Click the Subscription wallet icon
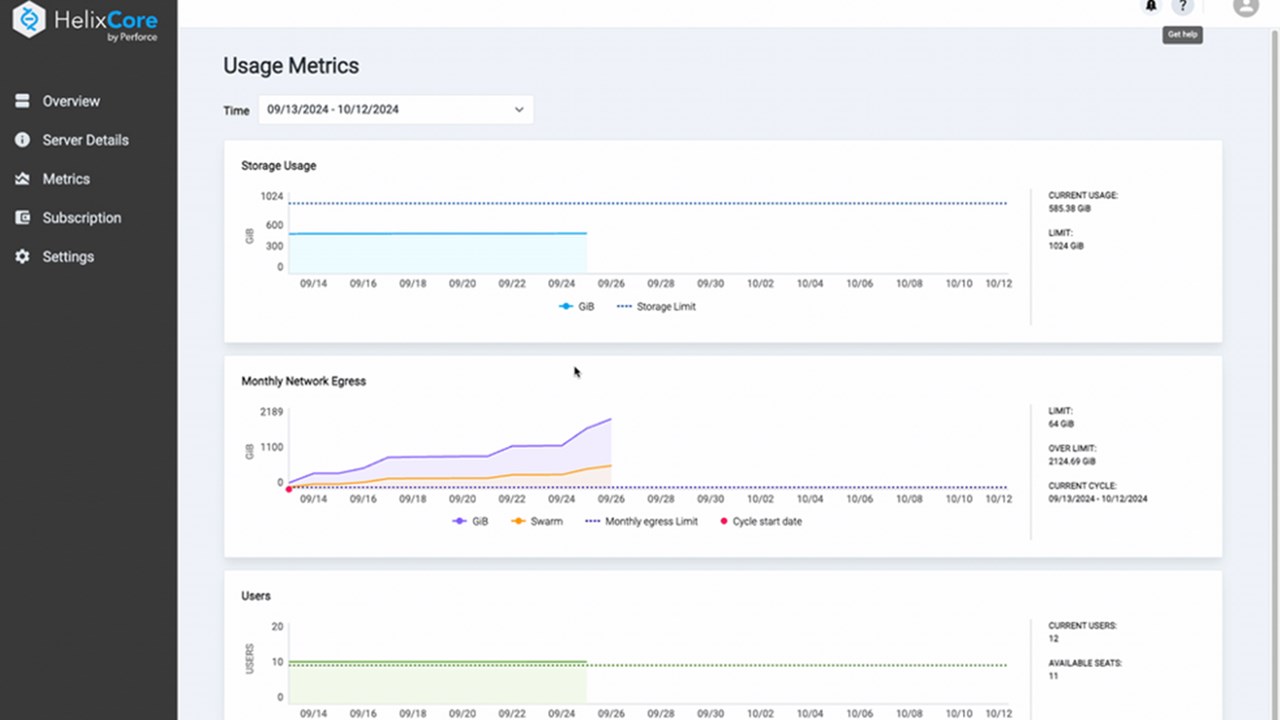Screen dimensions: 1280x720 coord(22,218)
